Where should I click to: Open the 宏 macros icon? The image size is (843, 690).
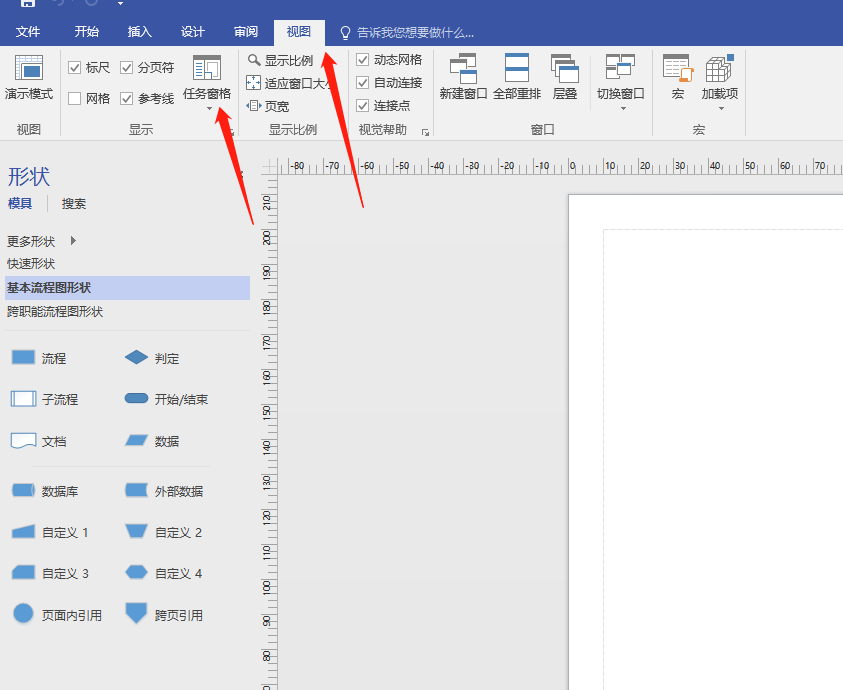pyautogui.click(x=677, y=68)
